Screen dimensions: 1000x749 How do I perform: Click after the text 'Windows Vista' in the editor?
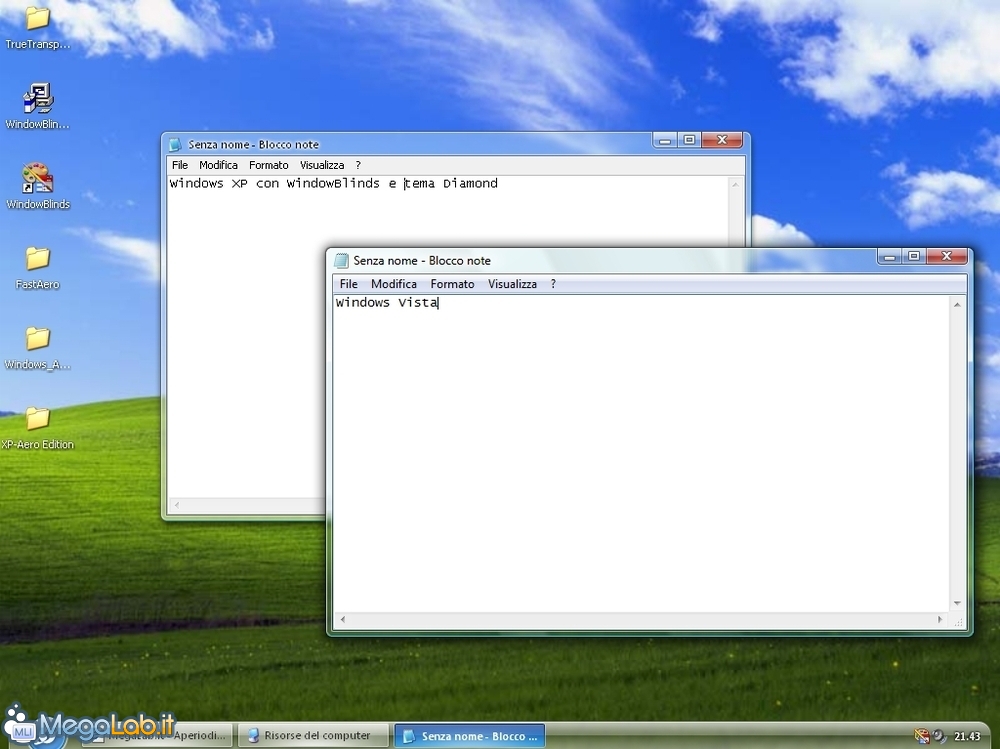(441, 302)
